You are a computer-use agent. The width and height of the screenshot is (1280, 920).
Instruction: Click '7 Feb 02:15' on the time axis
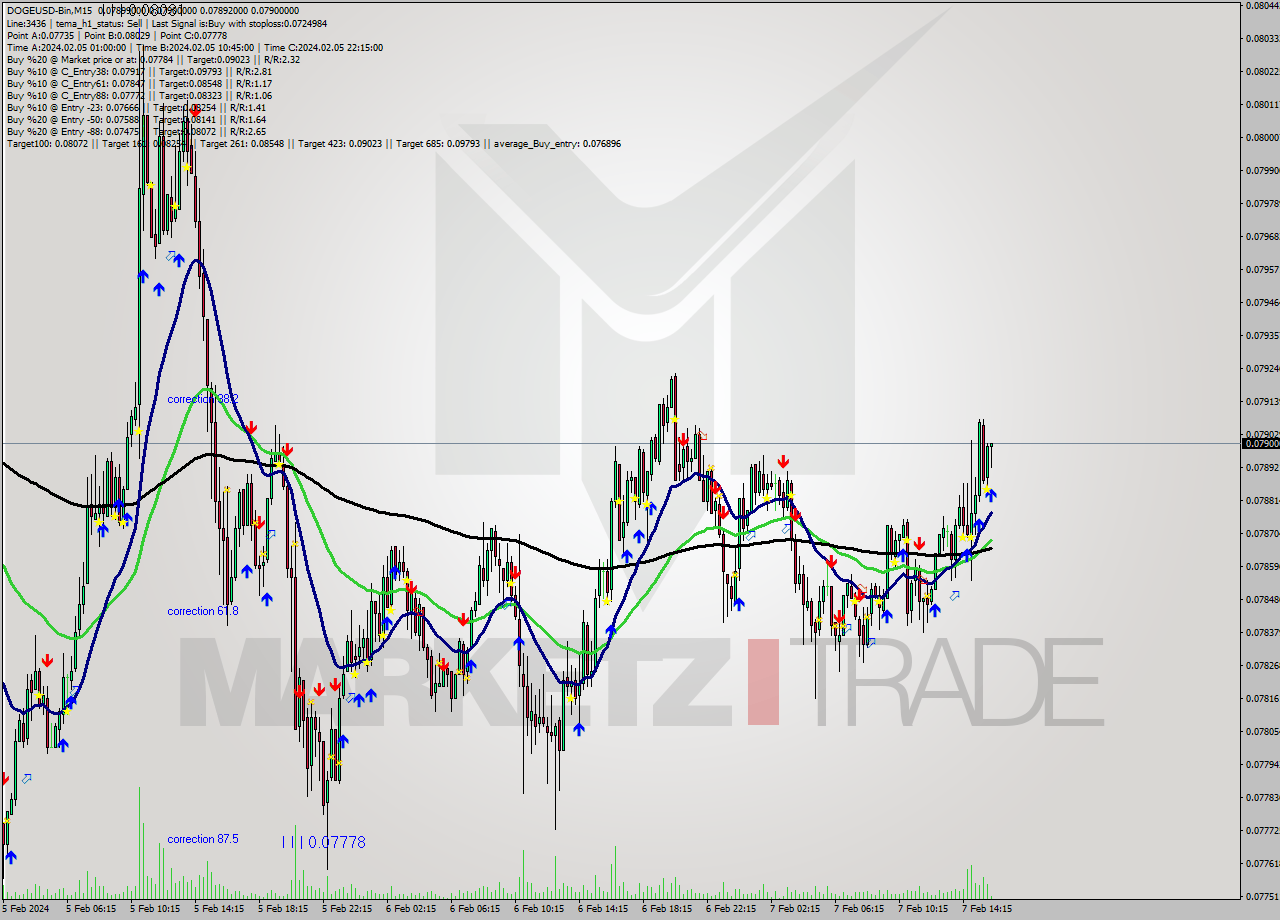(x=795, y=909)
